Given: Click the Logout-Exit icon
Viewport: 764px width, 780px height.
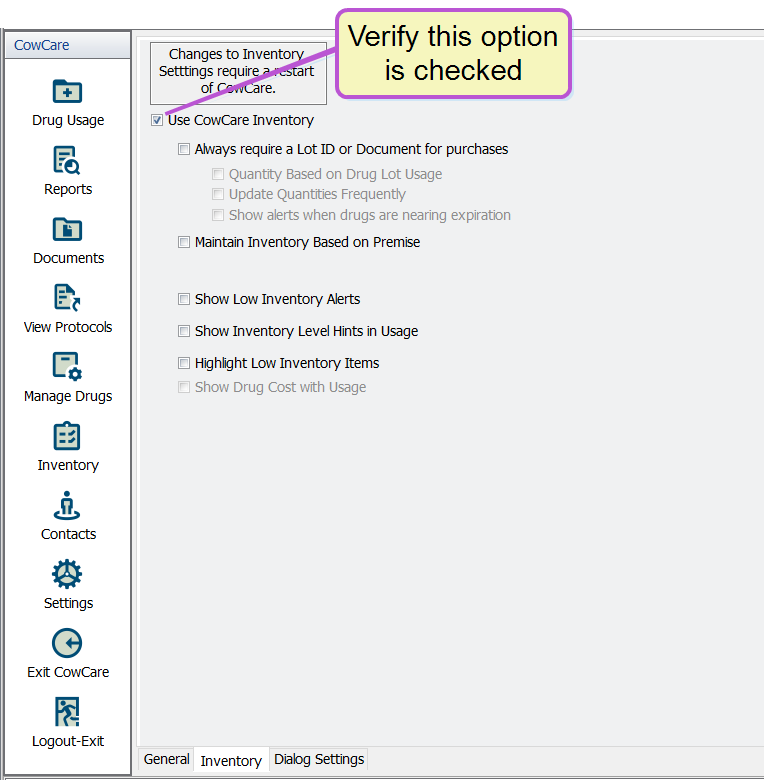Looking at the screenshot, I should click(67, 712).
